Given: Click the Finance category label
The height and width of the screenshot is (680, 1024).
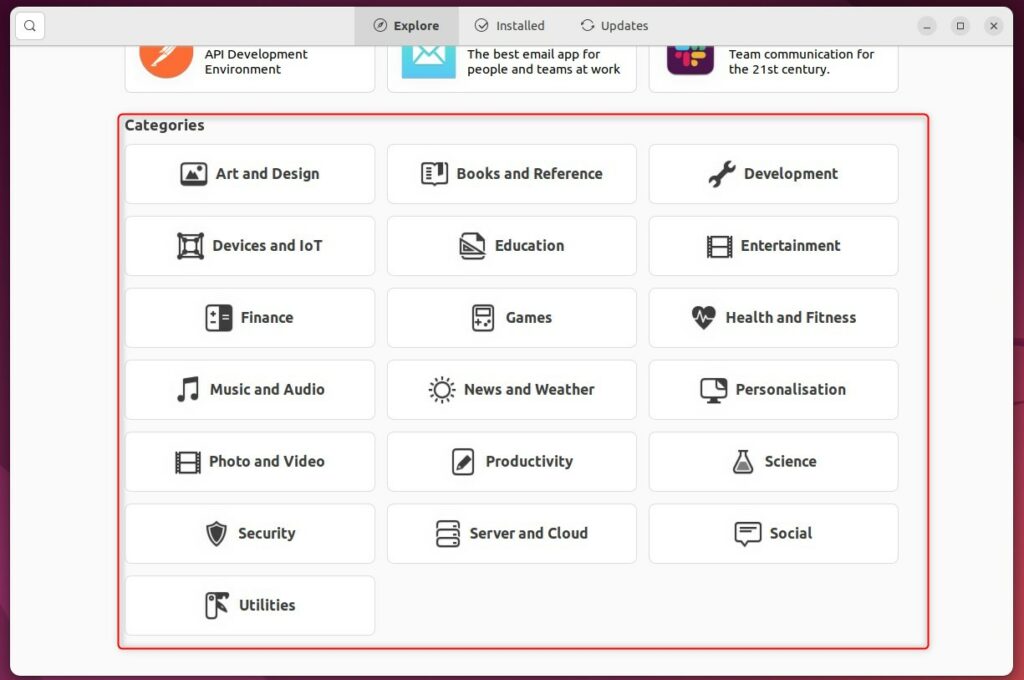Looking at the screenshot, I should [267, 317].
